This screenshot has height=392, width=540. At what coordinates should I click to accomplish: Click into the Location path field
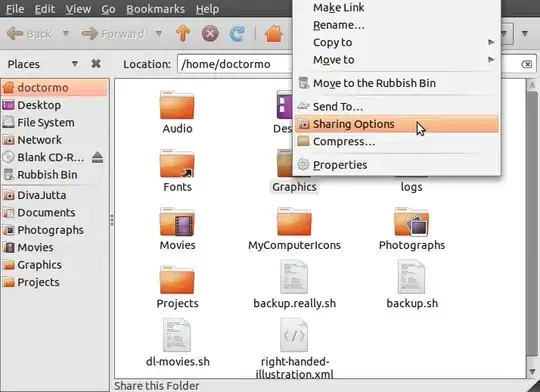(x=235, y=64)
